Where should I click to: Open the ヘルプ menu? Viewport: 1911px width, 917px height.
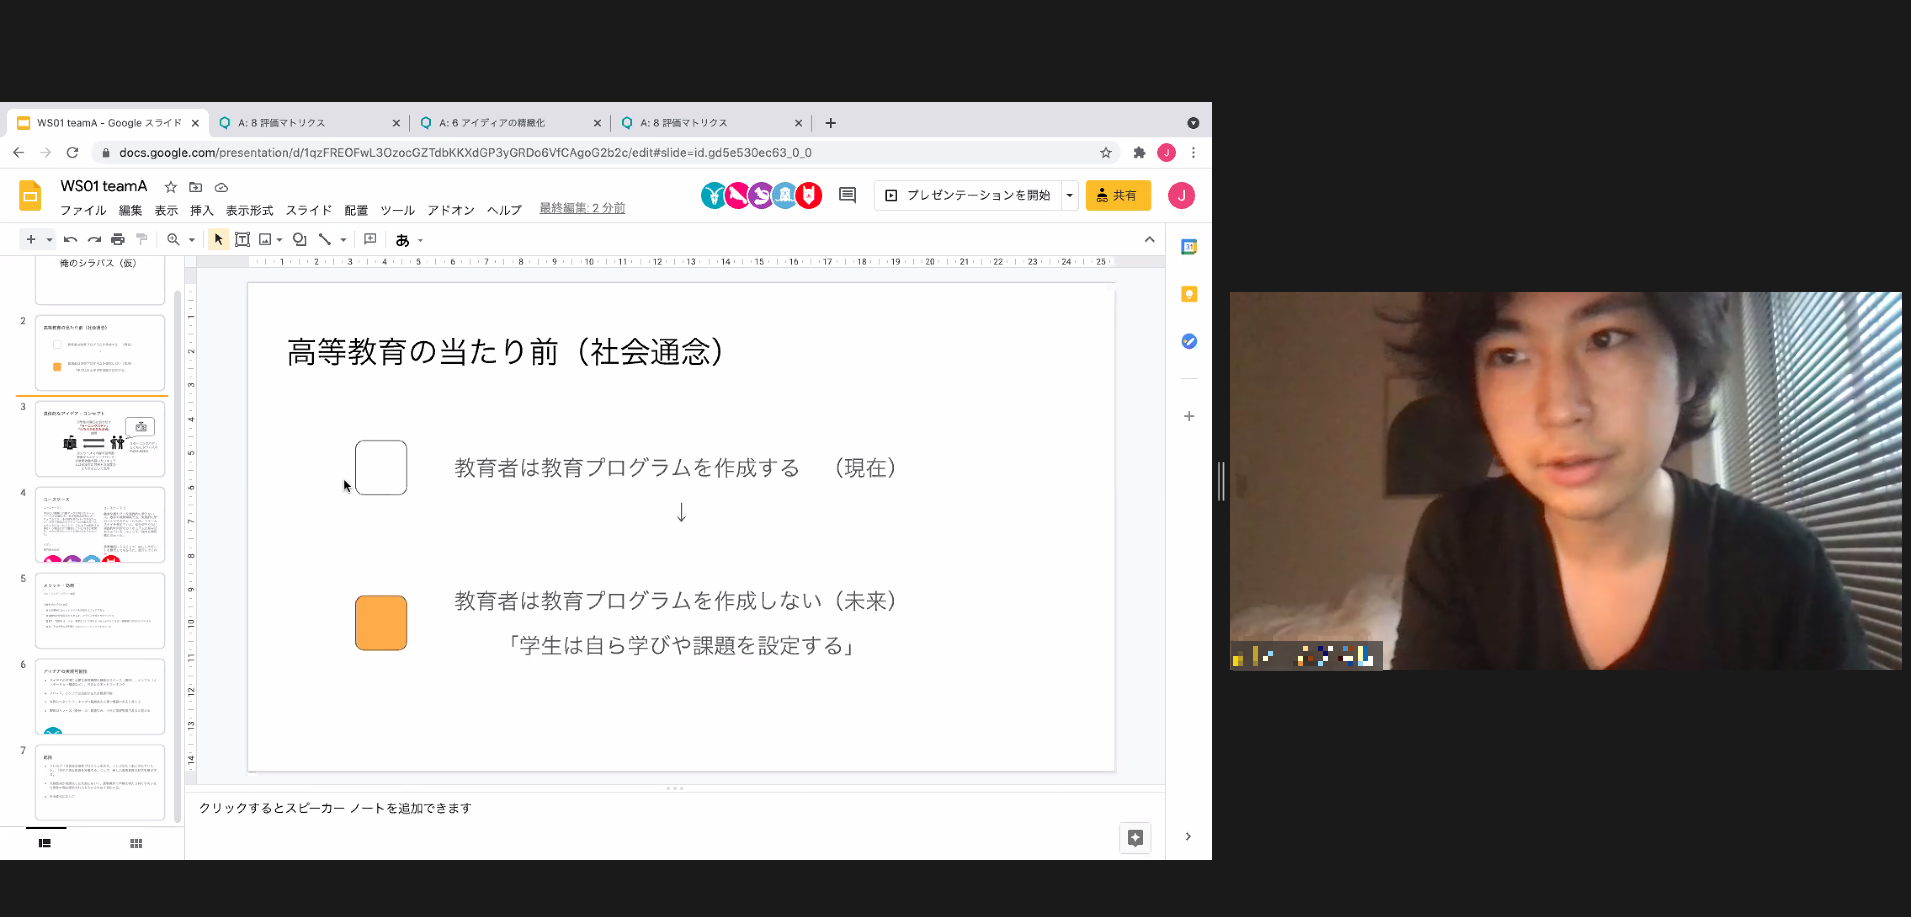[504, 210]
